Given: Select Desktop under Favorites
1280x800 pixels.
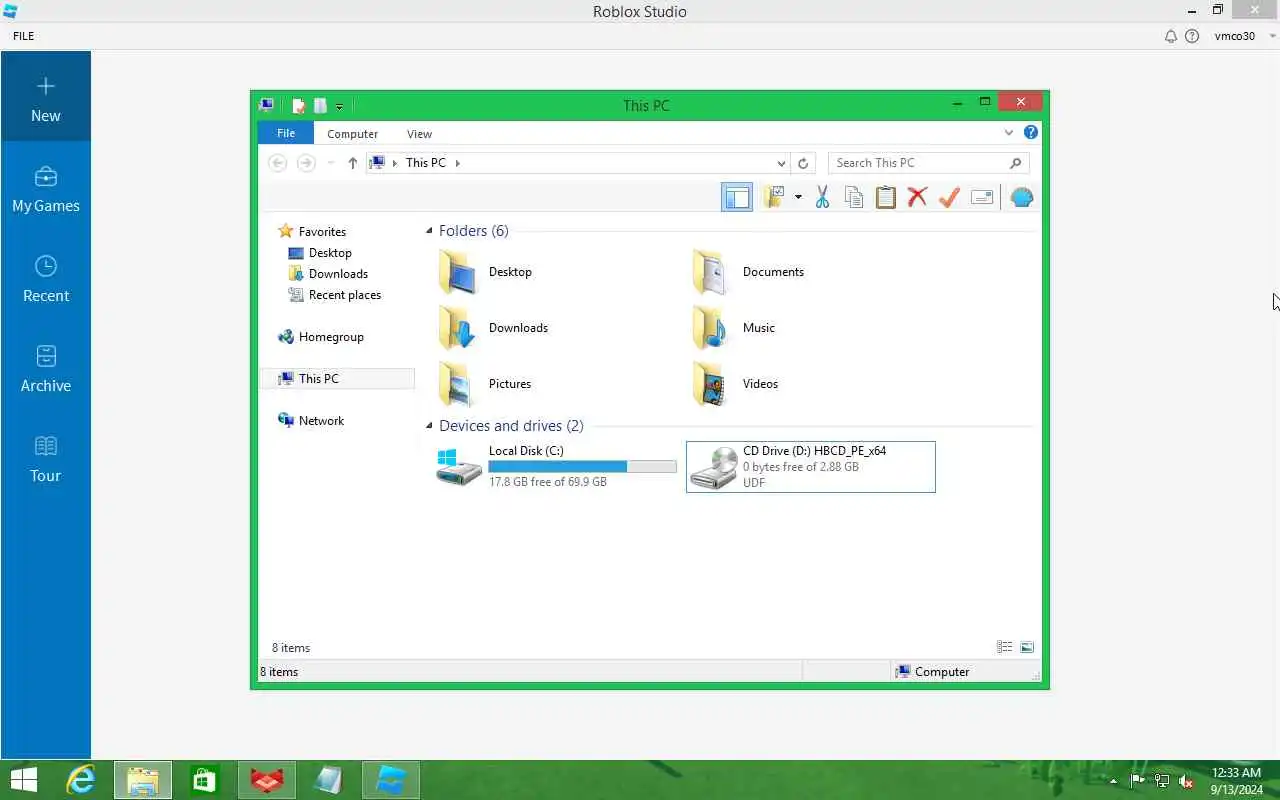Looking at the screenshot, I should click(x=330, y=253).
